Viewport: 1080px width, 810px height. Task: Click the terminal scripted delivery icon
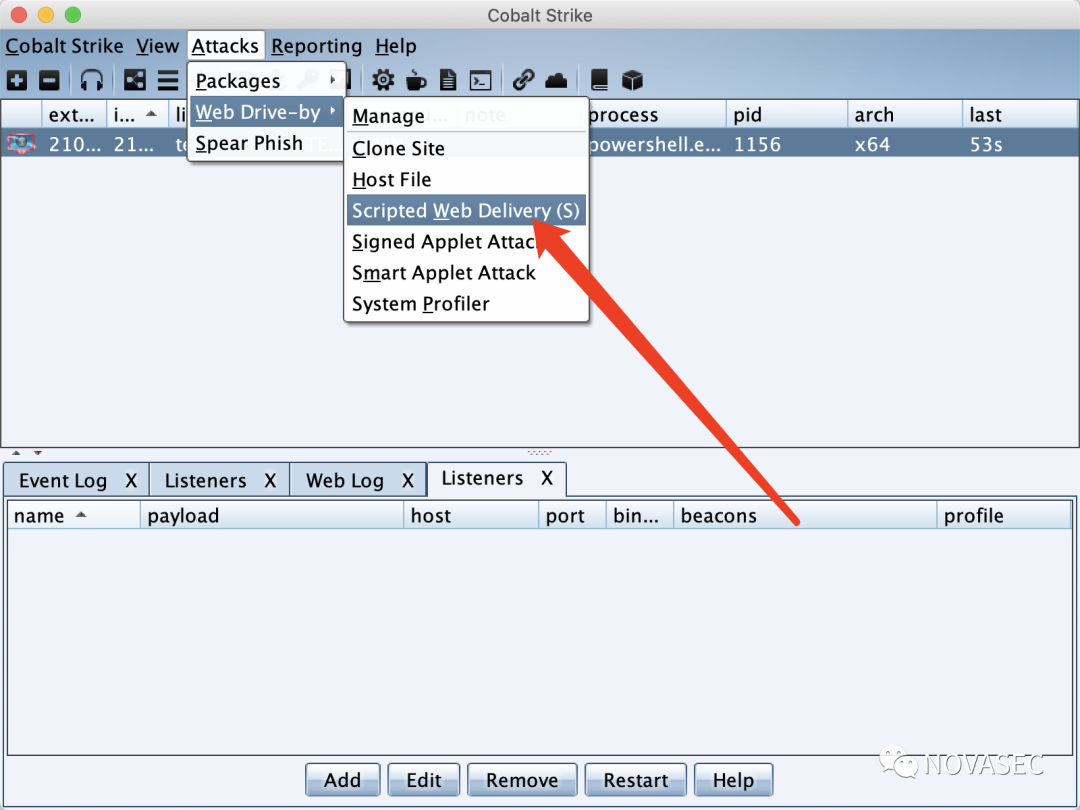[x=481, y=81]
